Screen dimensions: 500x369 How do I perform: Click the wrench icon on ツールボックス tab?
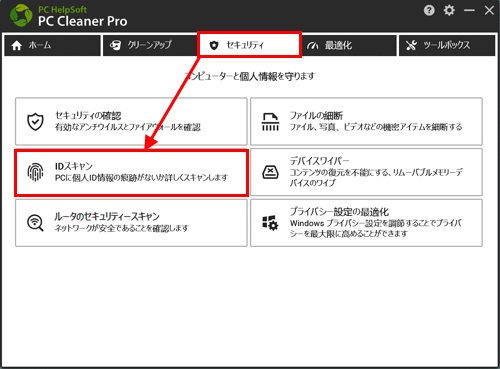tap(411, 45)
